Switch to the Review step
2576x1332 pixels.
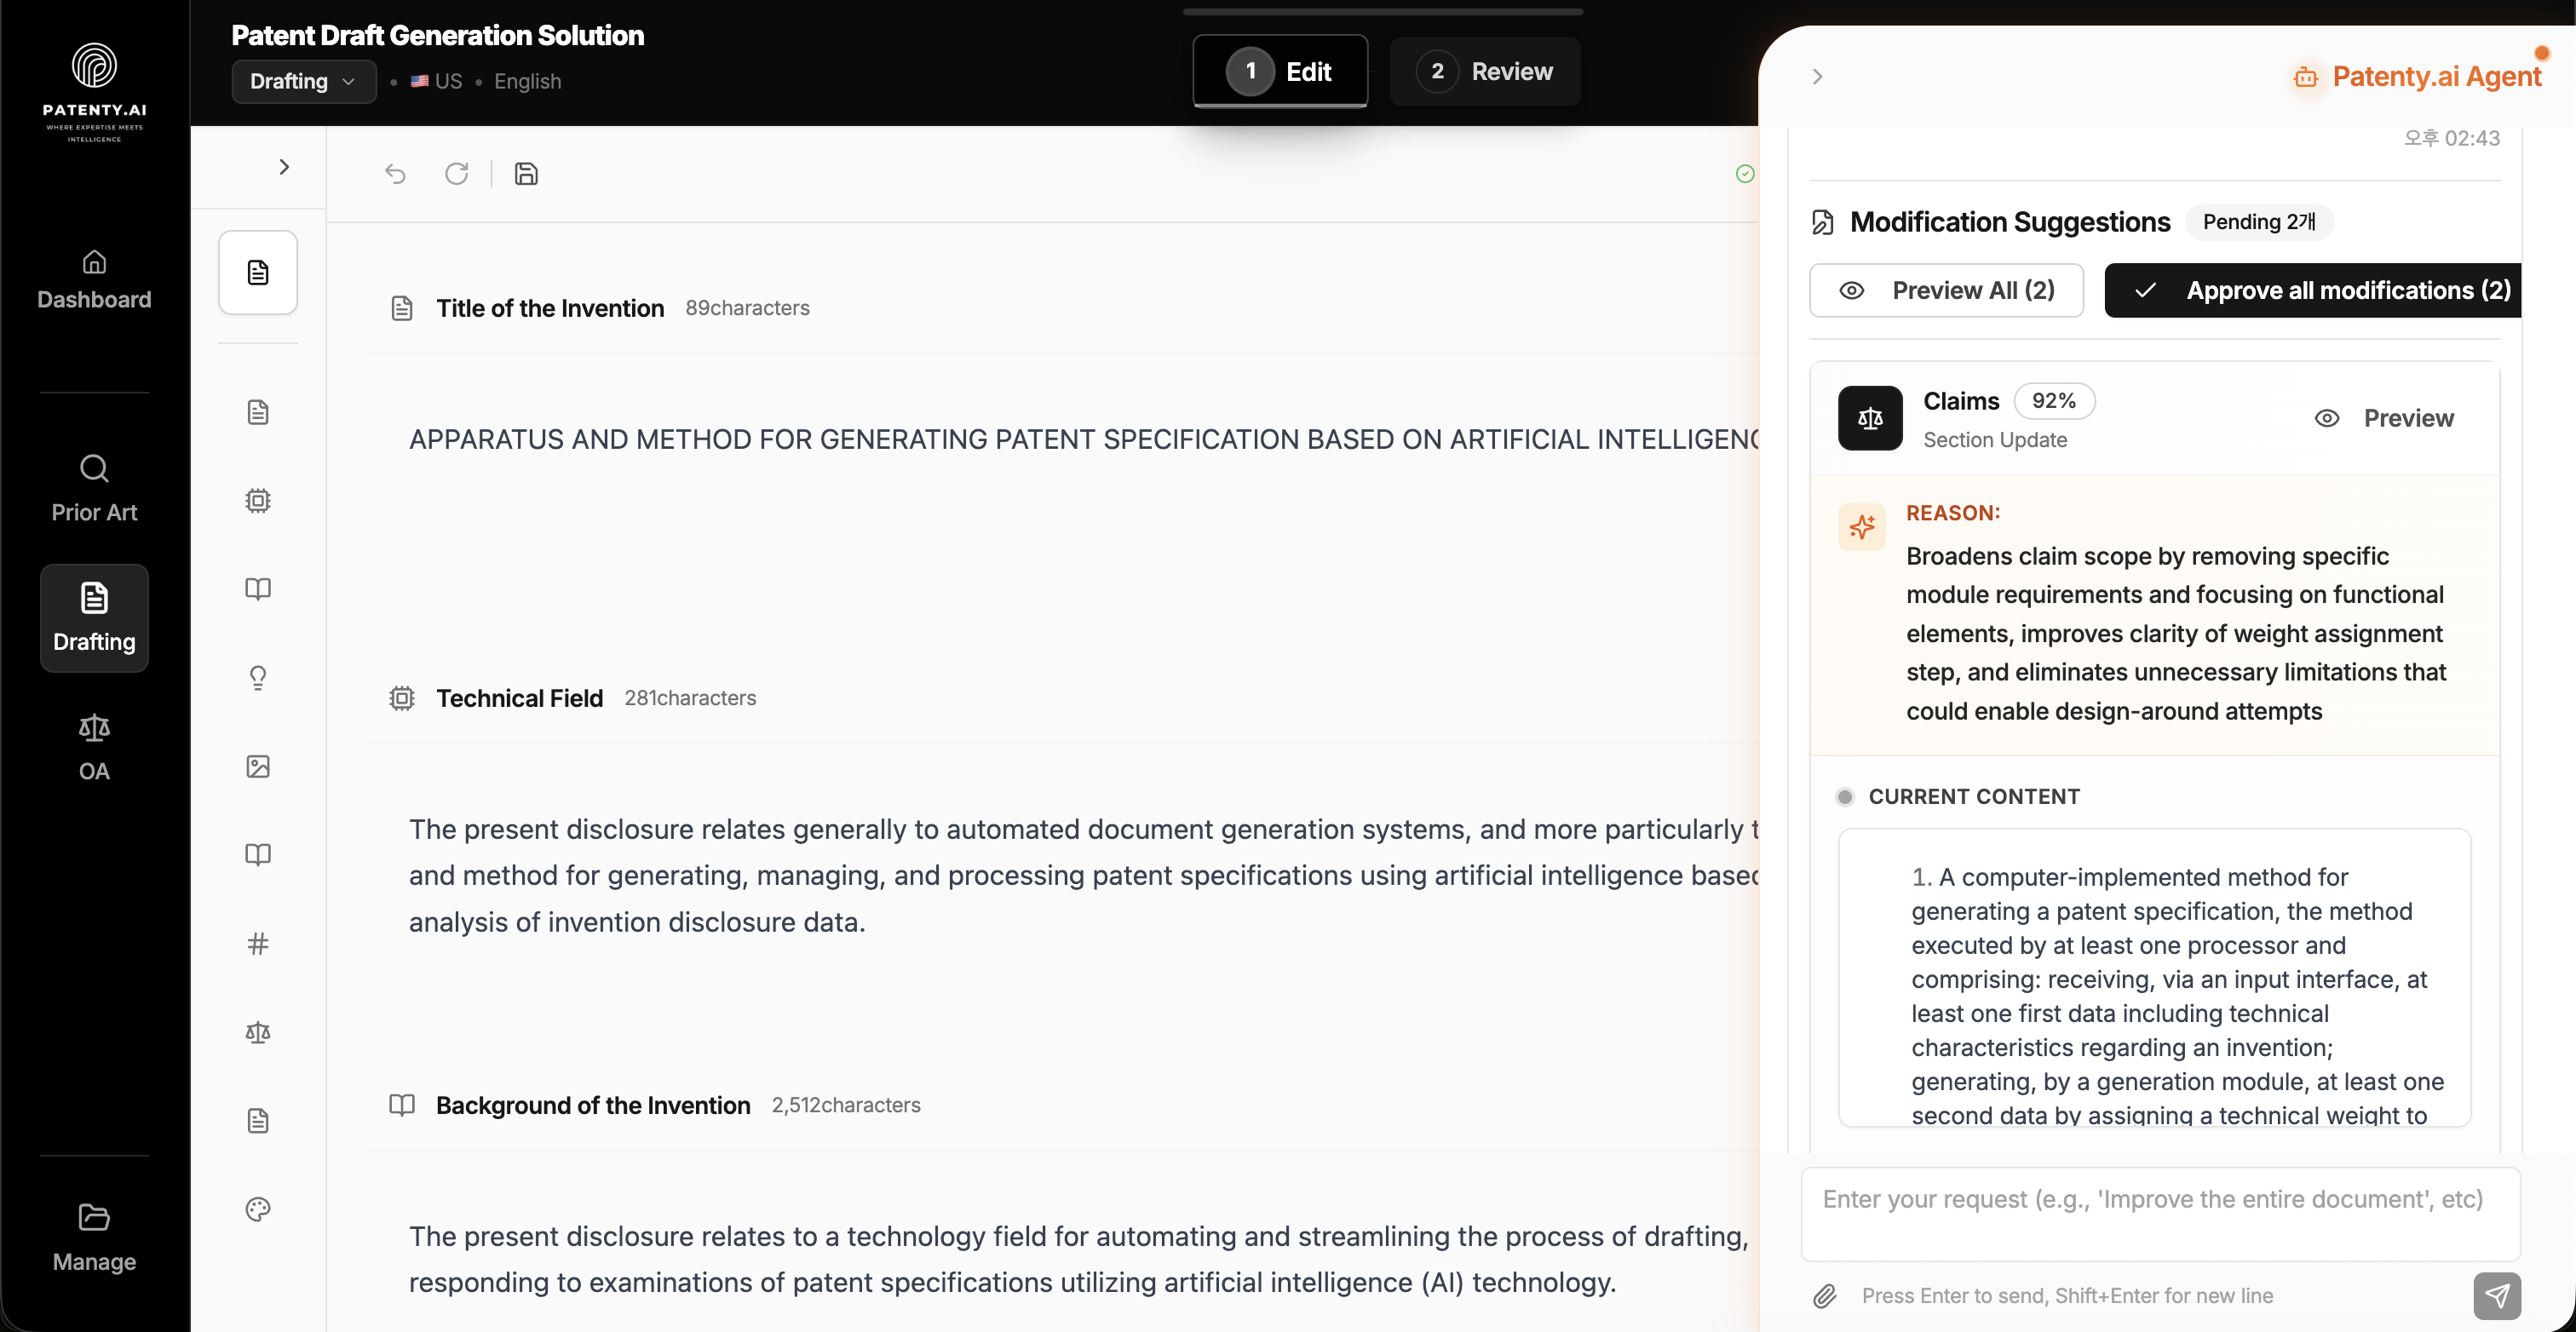[x=1484, y=71]
